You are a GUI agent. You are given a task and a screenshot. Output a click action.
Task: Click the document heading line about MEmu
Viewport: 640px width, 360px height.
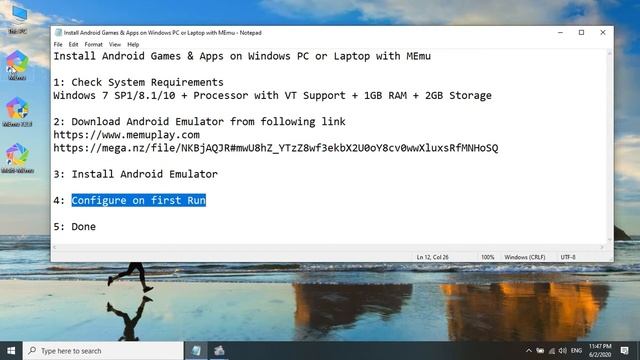click(x=242, y=56)
